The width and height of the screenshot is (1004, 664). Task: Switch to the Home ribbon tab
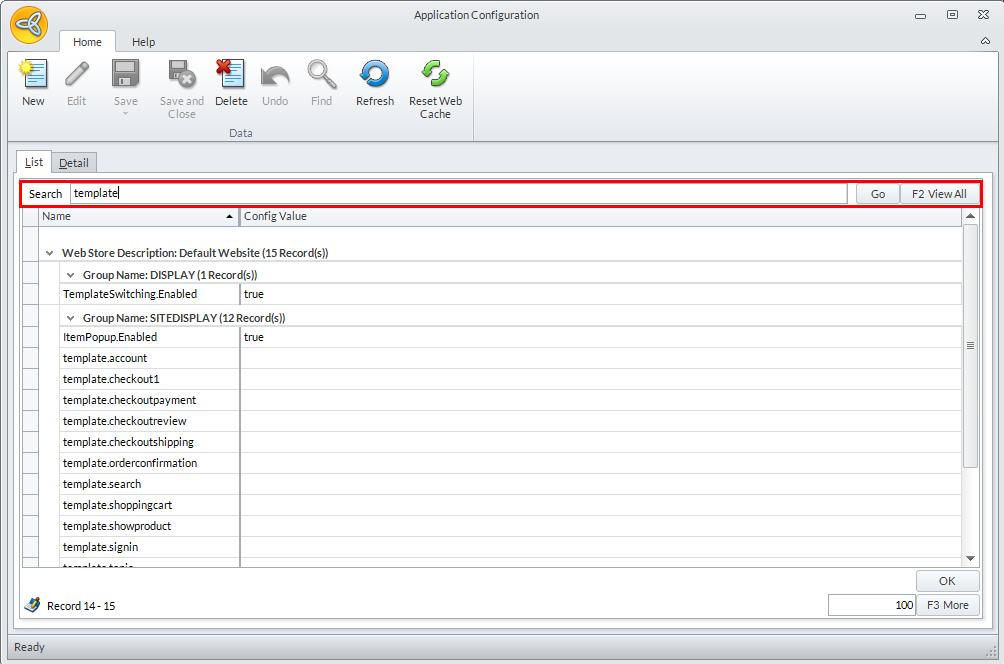(87, 42)
